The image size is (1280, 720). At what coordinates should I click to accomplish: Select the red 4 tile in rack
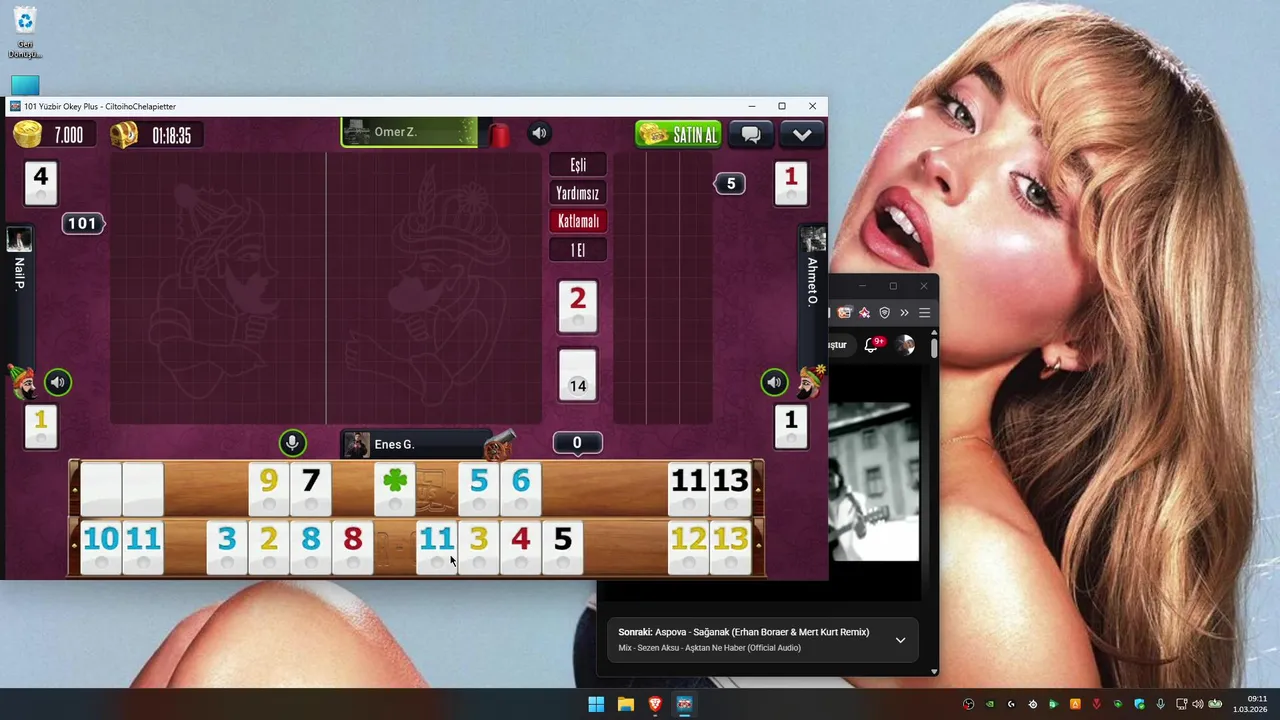point(520,546)
